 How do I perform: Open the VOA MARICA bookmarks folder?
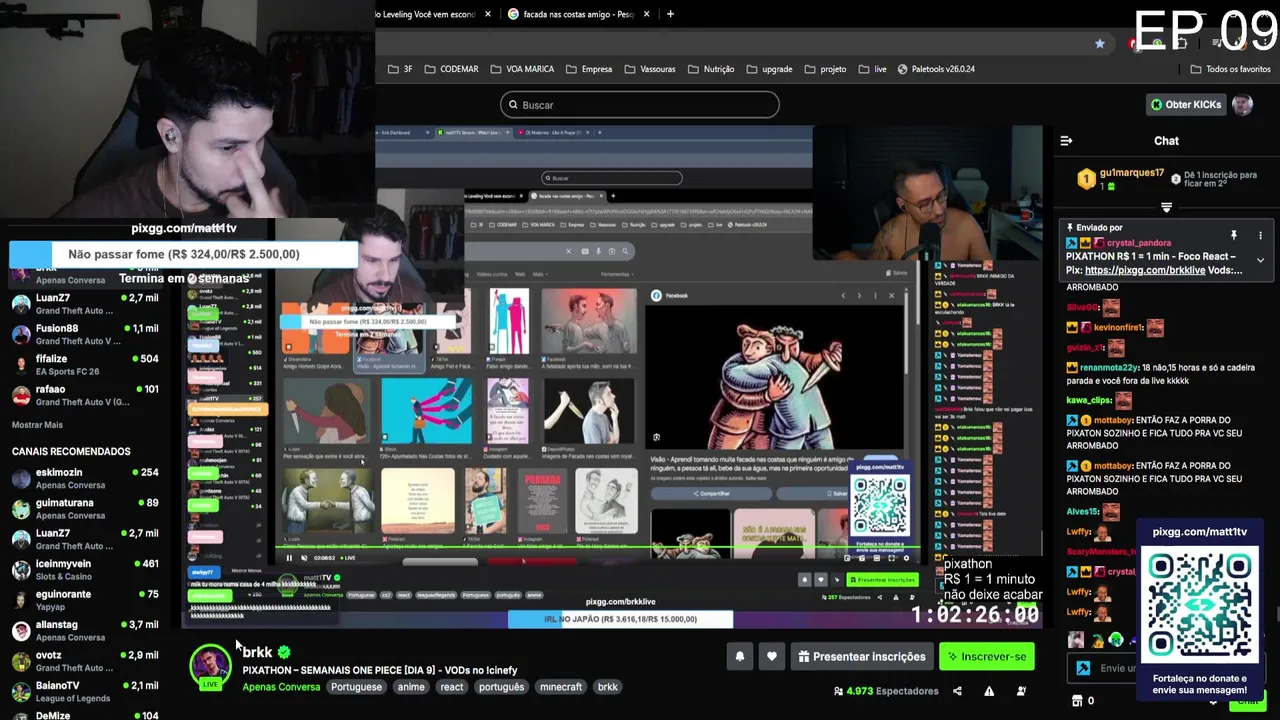click(522, 69)
